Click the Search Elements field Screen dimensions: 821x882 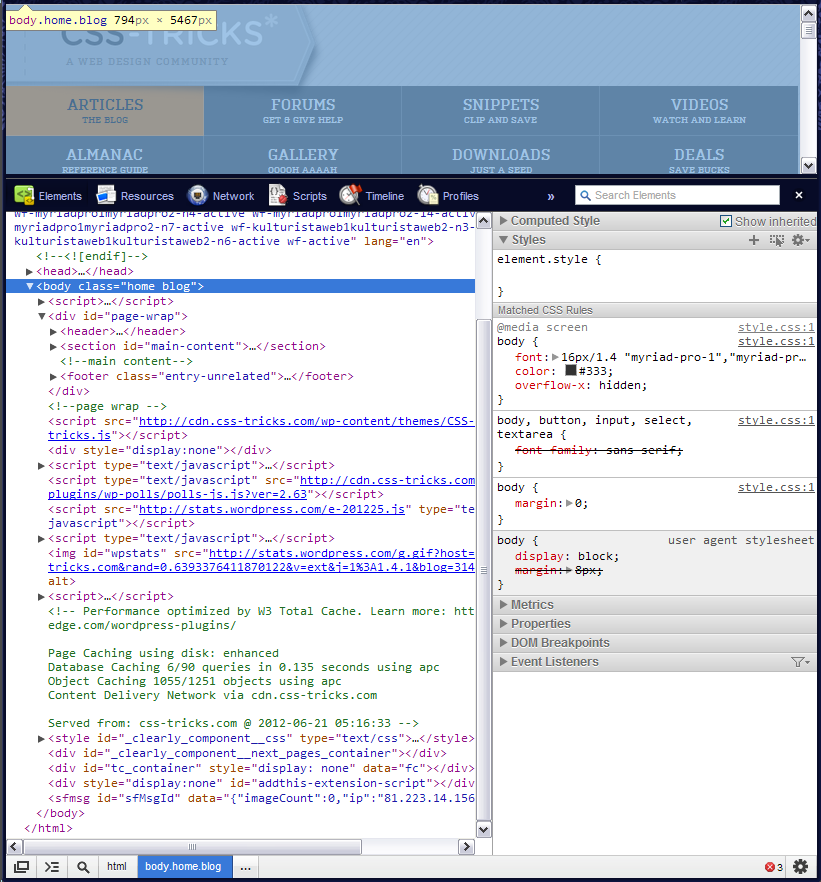[677, 195]
